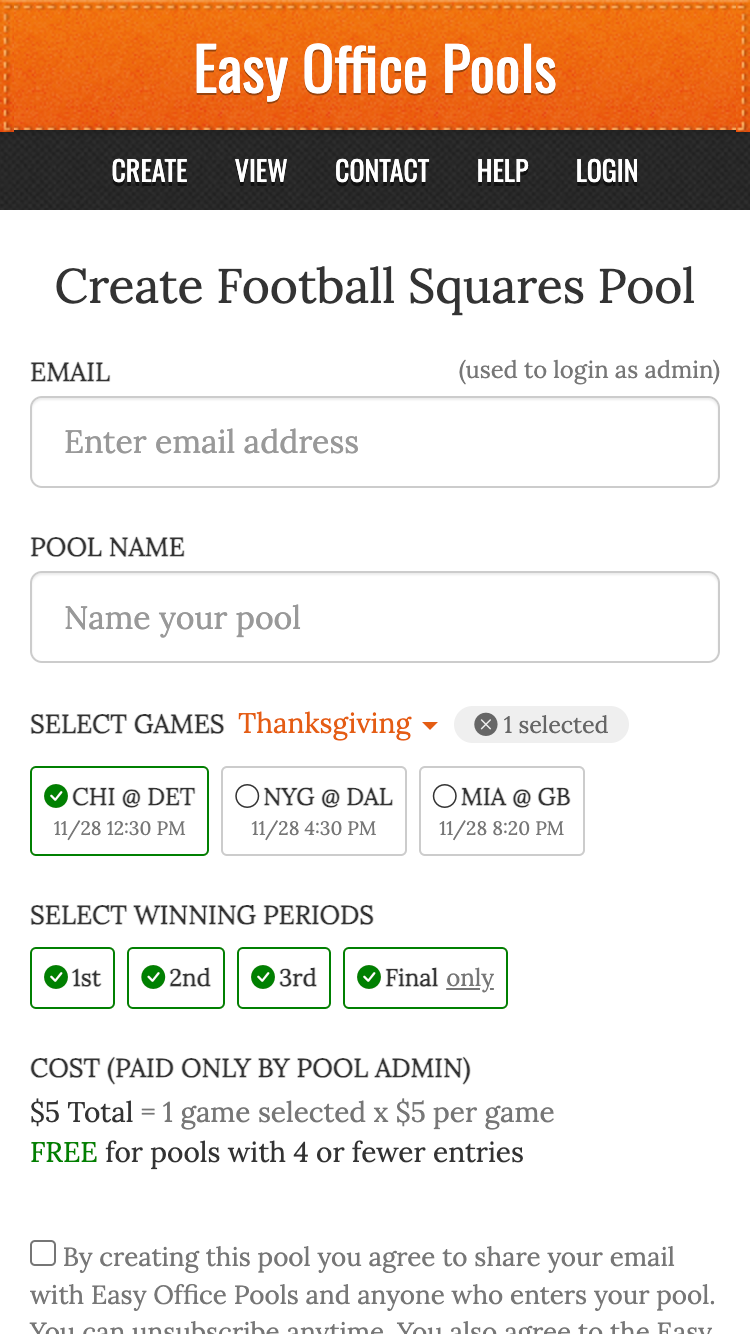Click the green checkmark on CHI @ DET
Screen dimensions: 750x1334
click(x=57, y=796)
